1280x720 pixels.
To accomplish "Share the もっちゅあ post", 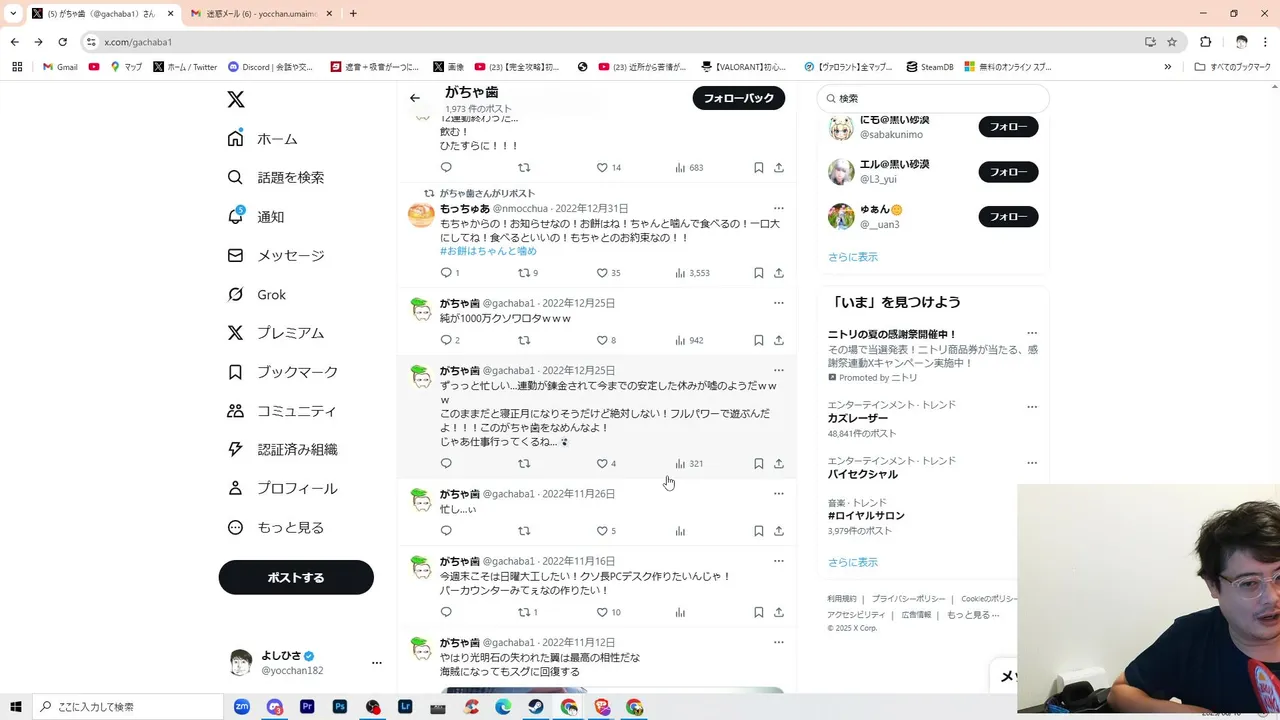I will 779,273.
